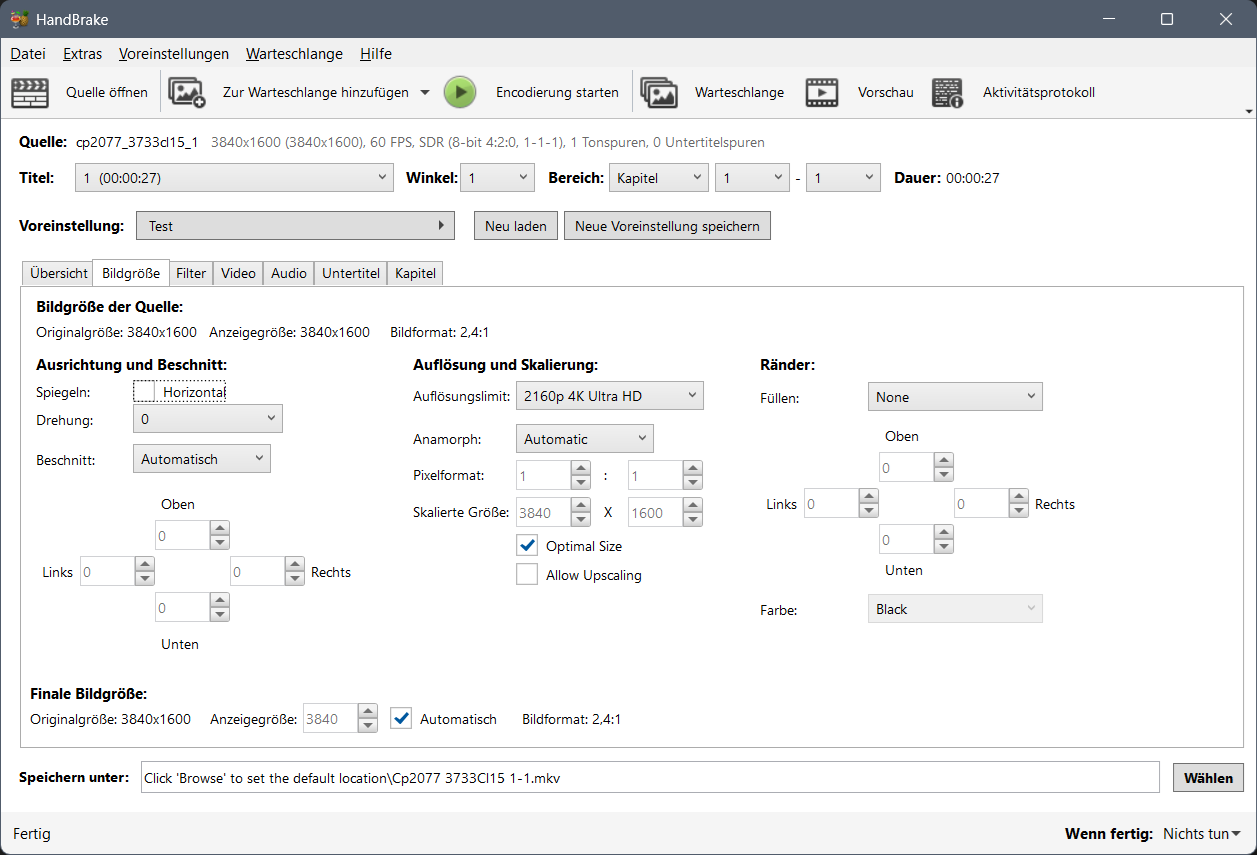Click the Speichern unter path field
1257x855 pixels.
(x=650, y=777)
